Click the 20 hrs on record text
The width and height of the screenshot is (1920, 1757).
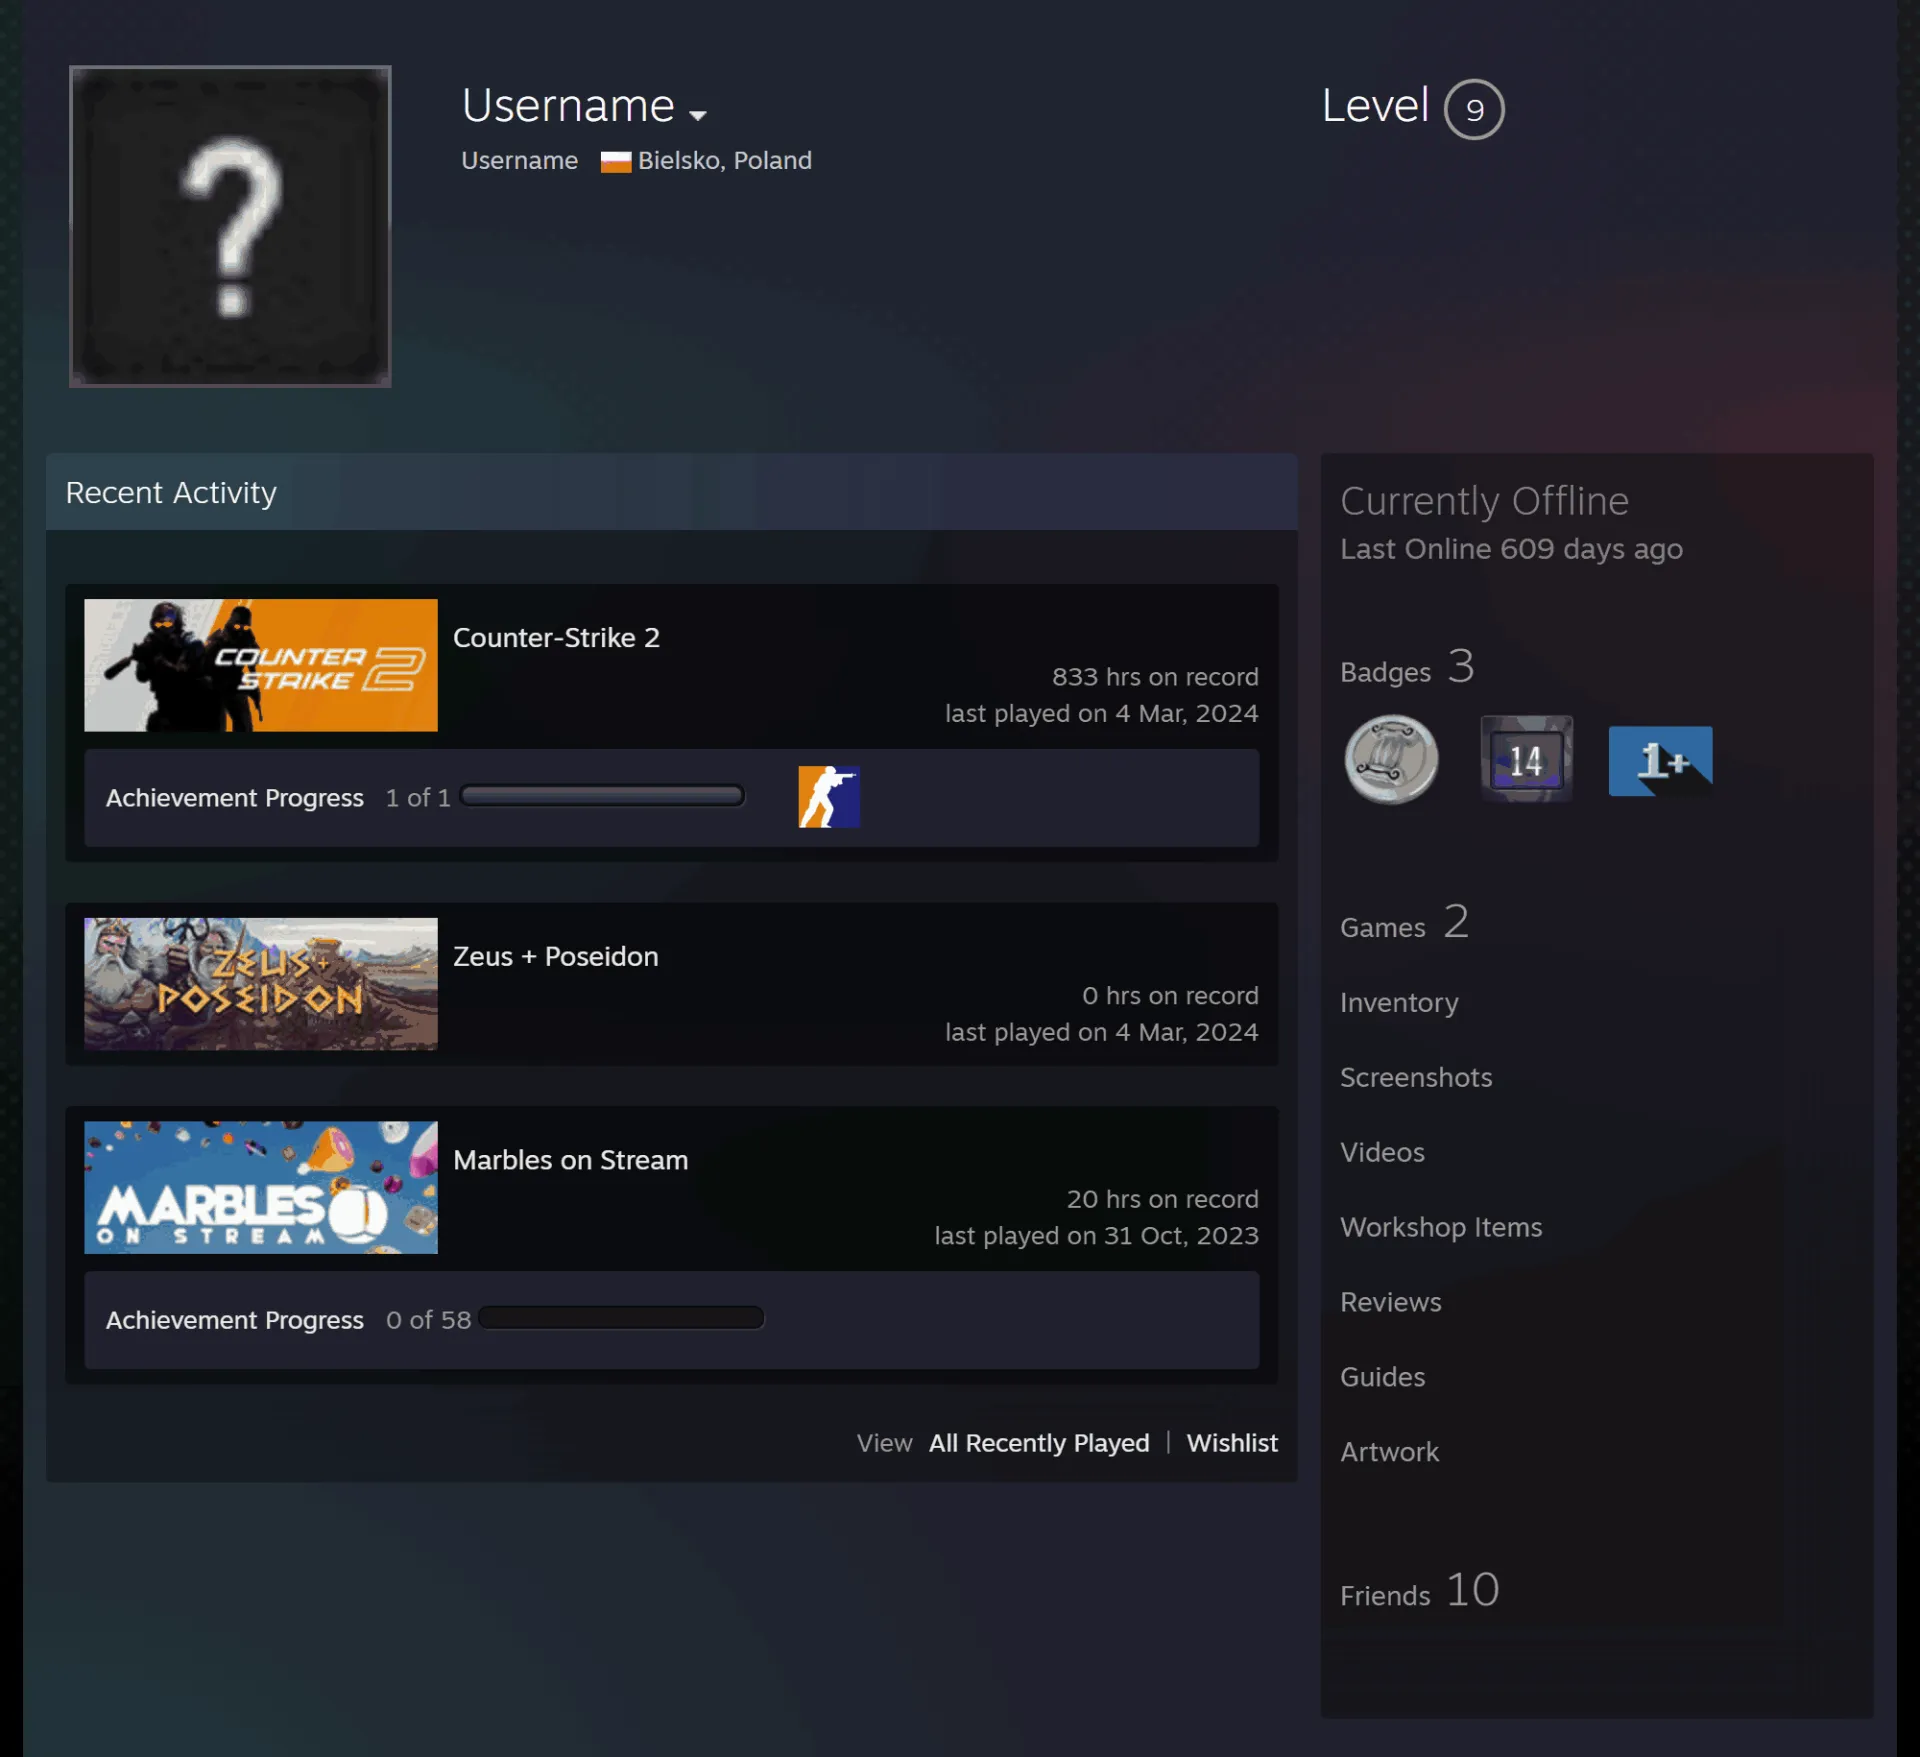tap(1162, 1199)
